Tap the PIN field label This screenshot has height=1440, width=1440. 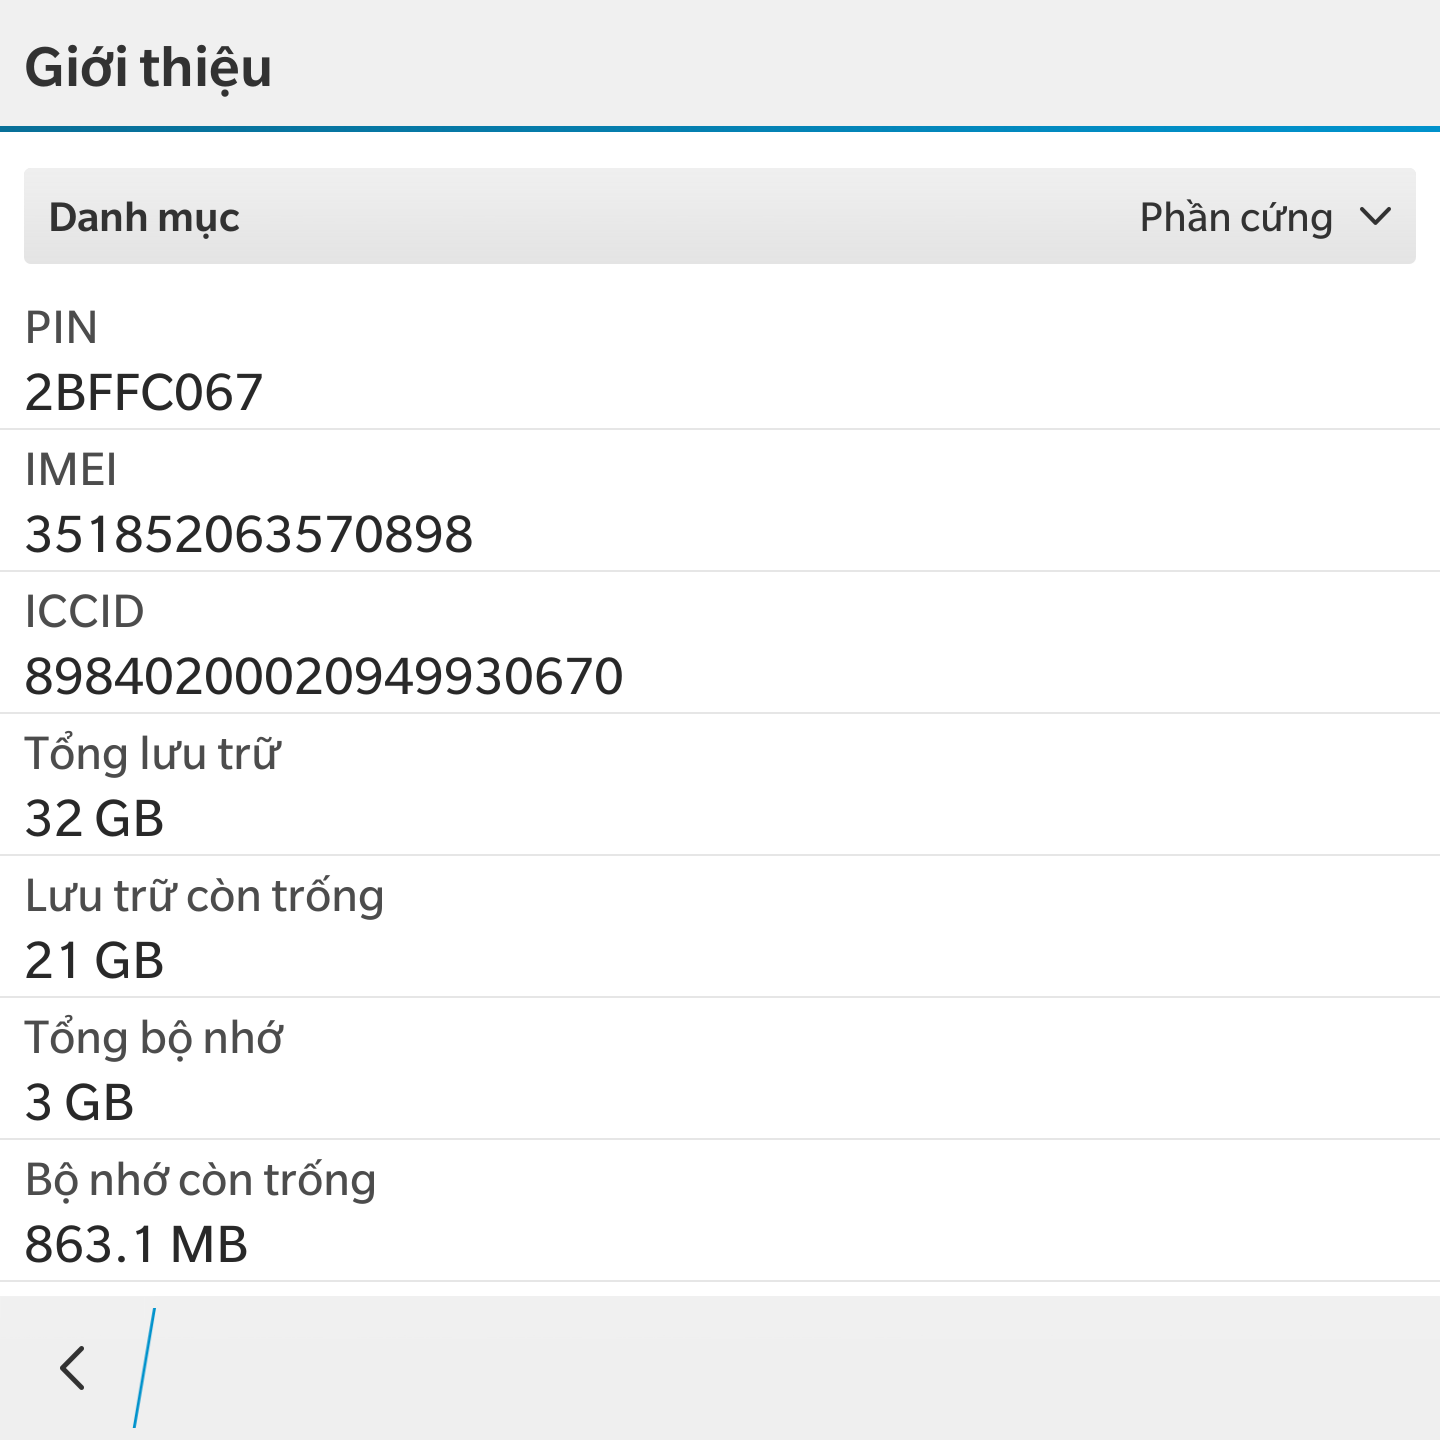pos(61,328)
